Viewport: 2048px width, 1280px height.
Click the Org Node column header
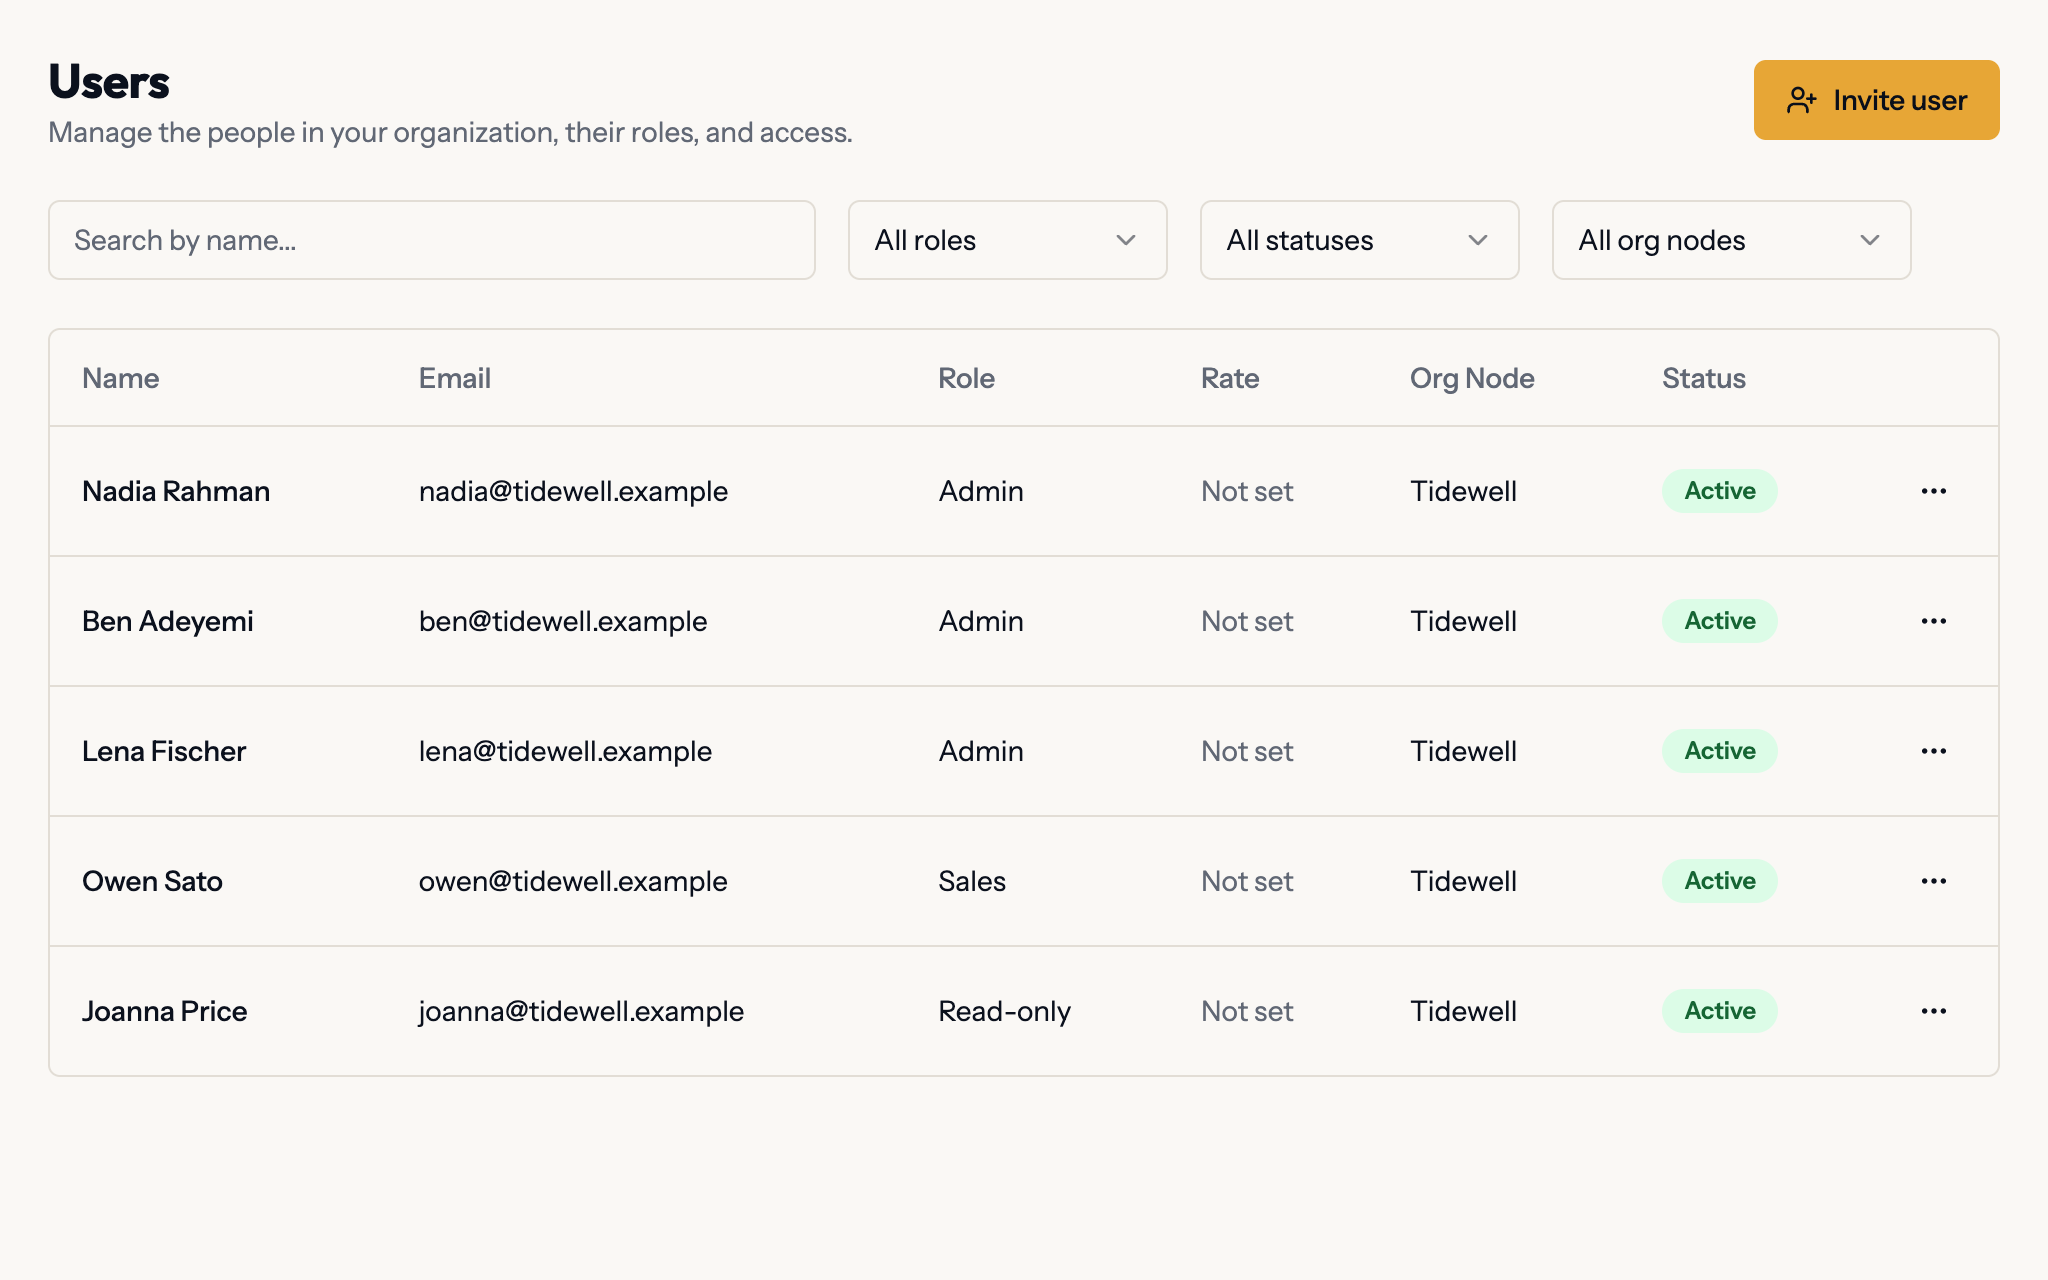(1472, 378)
